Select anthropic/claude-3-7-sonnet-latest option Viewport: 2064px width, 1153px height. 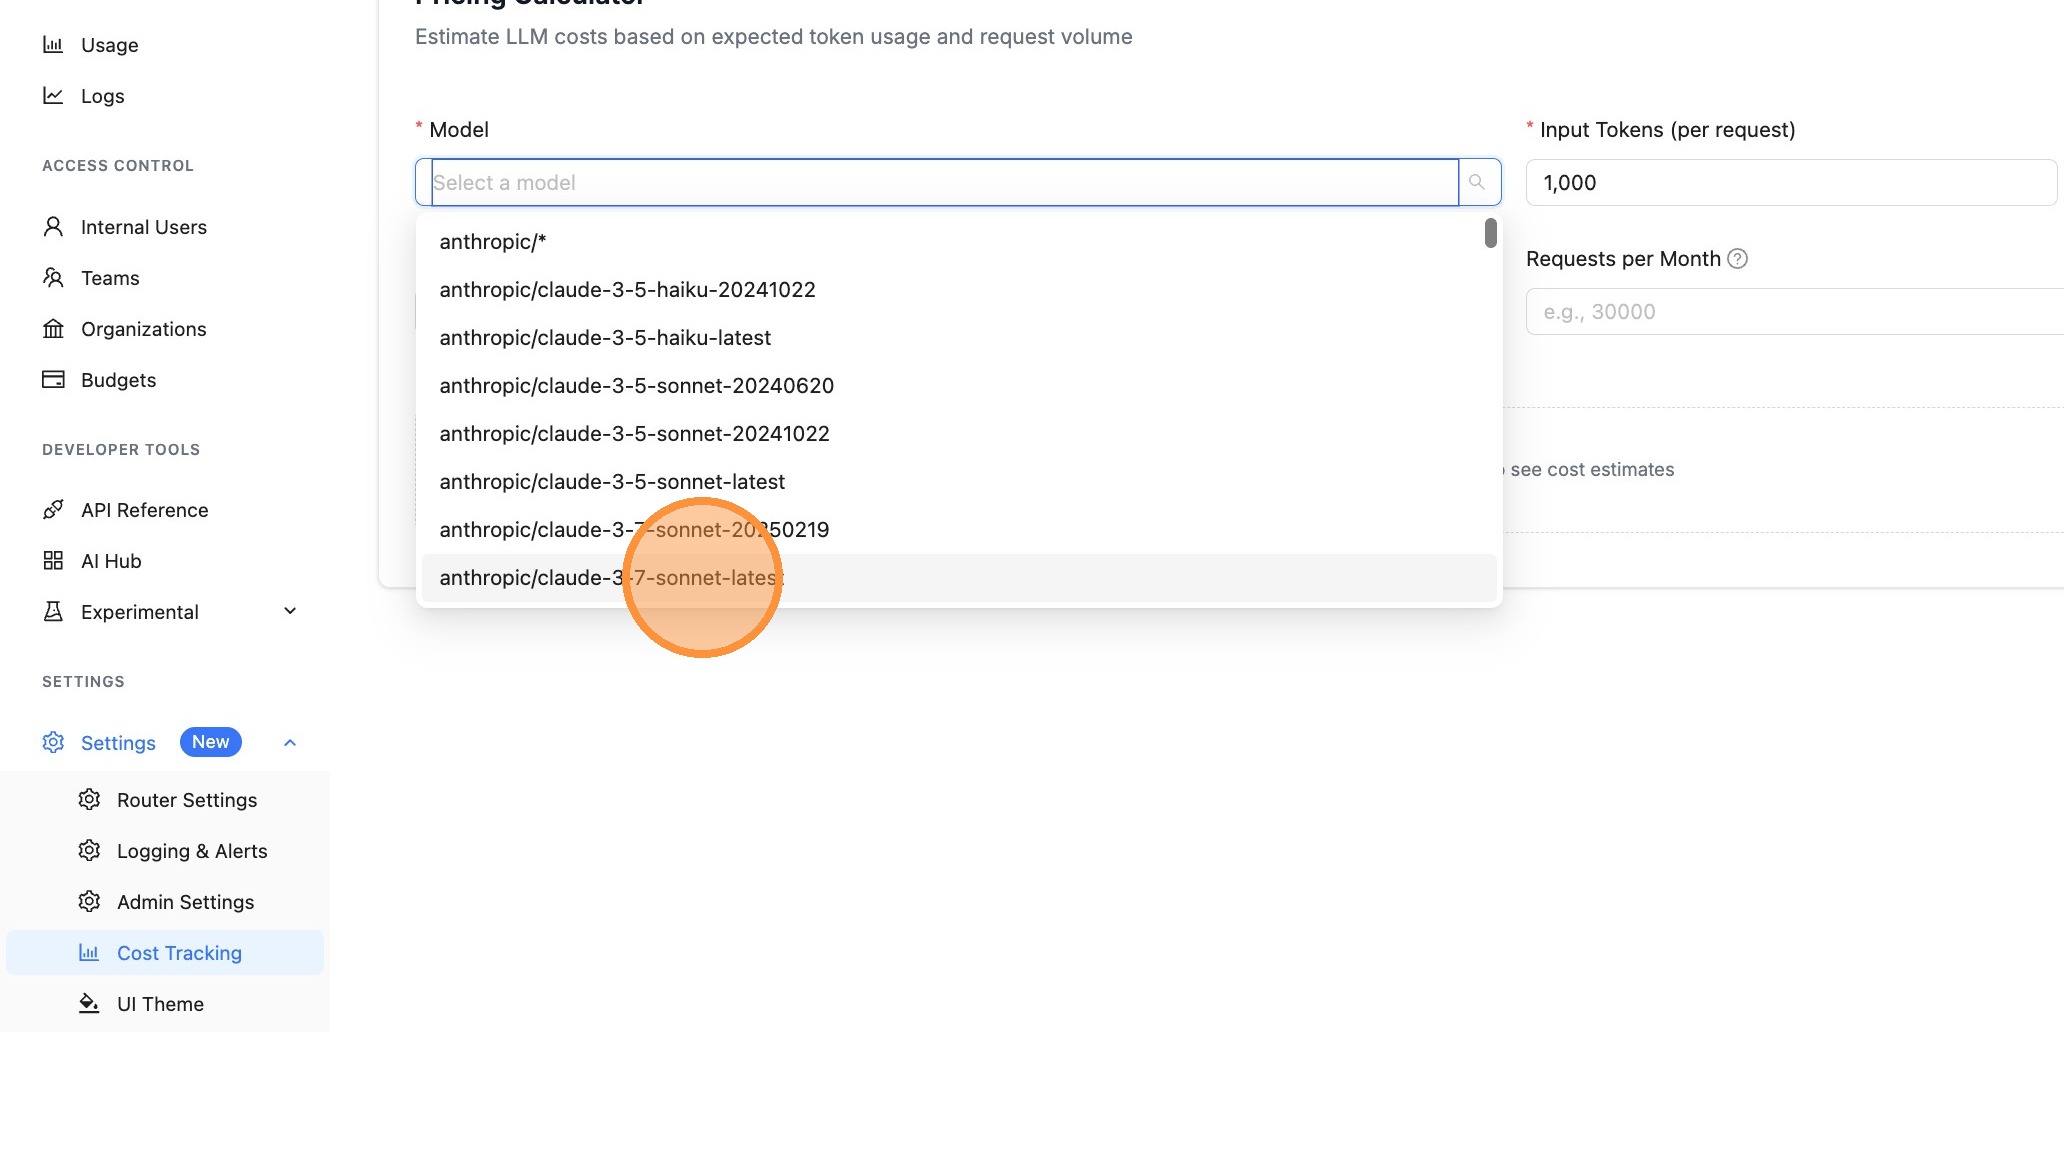611,578
